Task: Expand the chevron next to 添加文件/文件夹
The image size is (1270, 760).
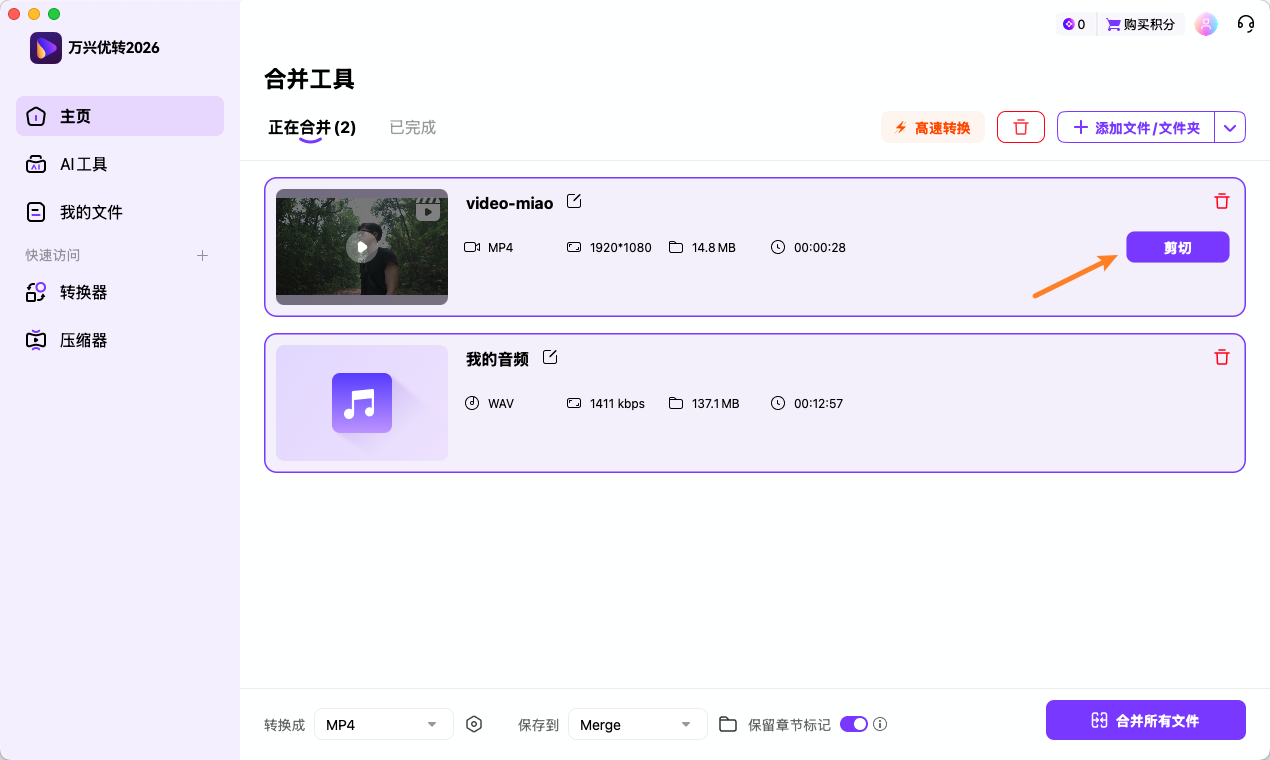Action: tap(1230, 127)
